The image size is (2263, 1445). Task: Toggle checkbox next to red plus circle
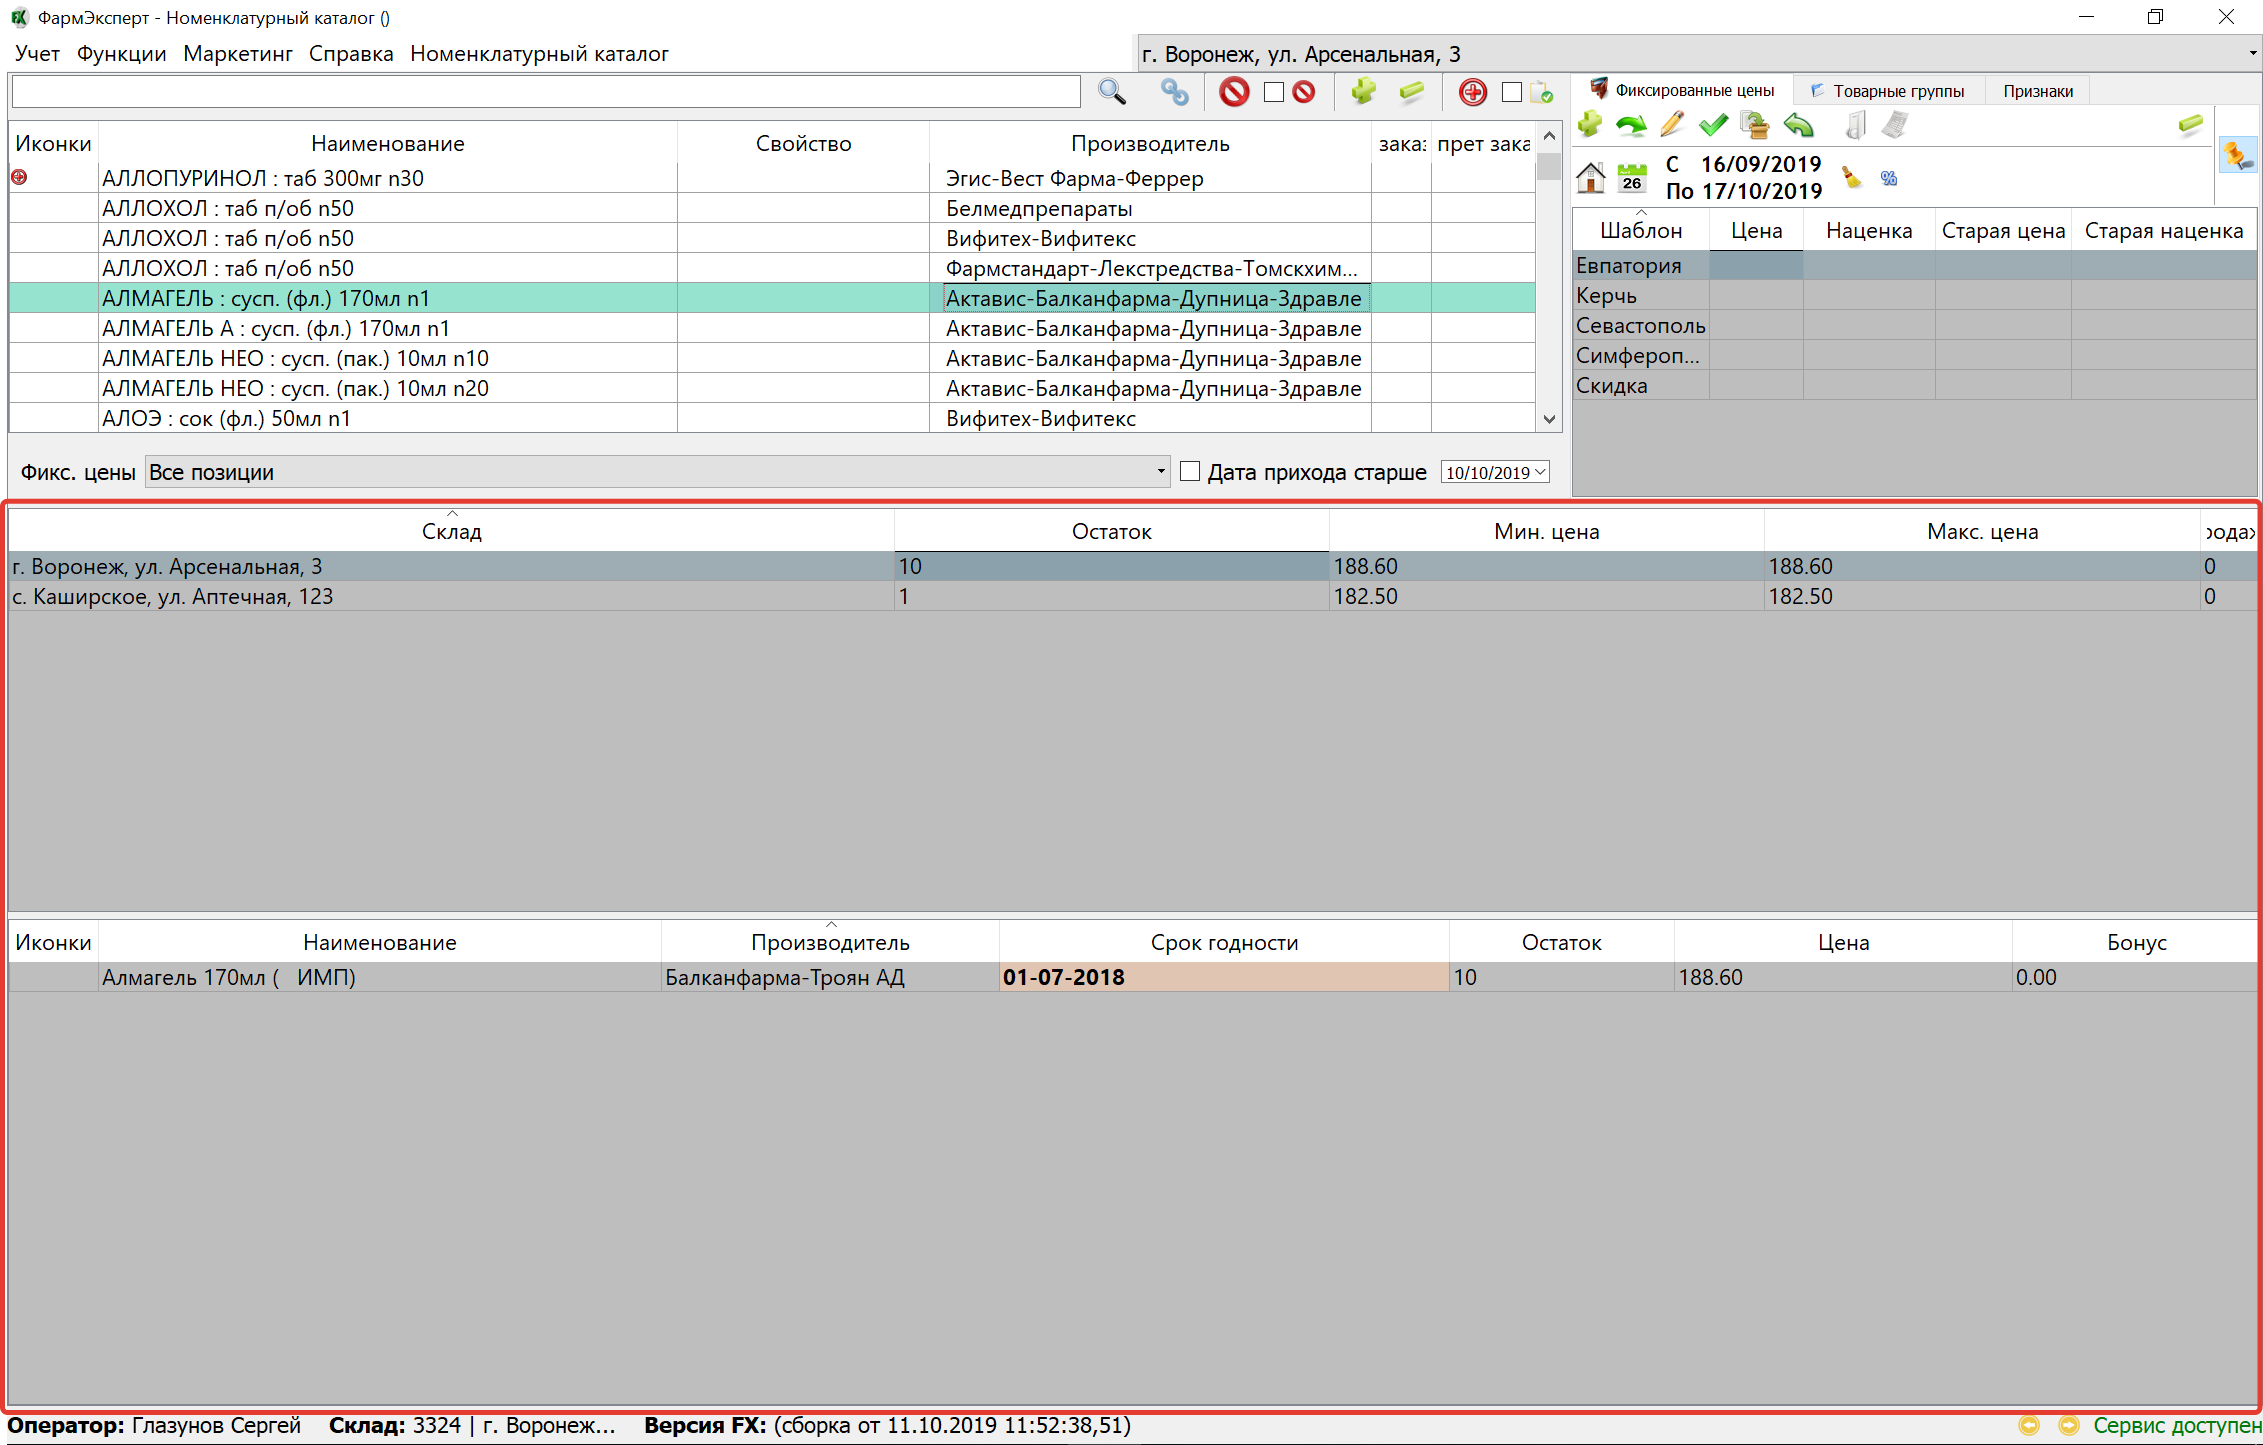pos(1511,92)
